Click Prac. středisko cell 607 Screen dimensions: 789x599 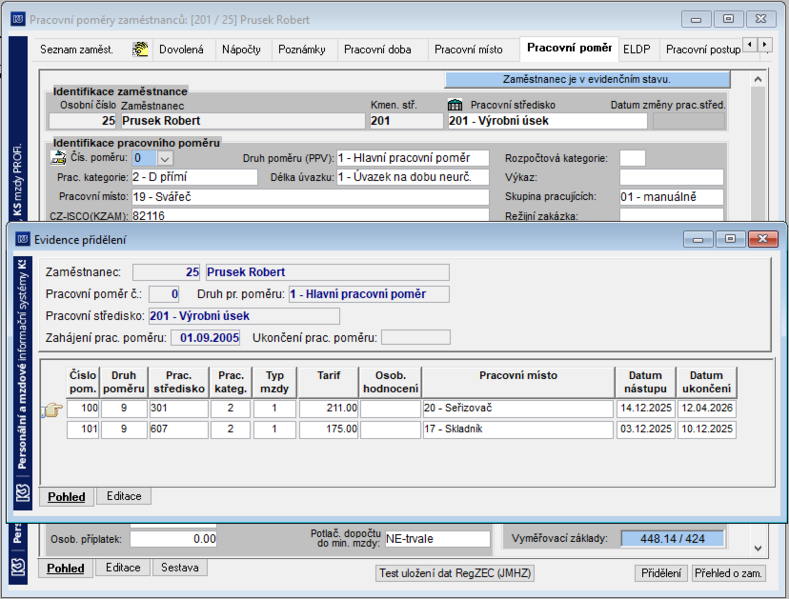click(x=179, y=429)
